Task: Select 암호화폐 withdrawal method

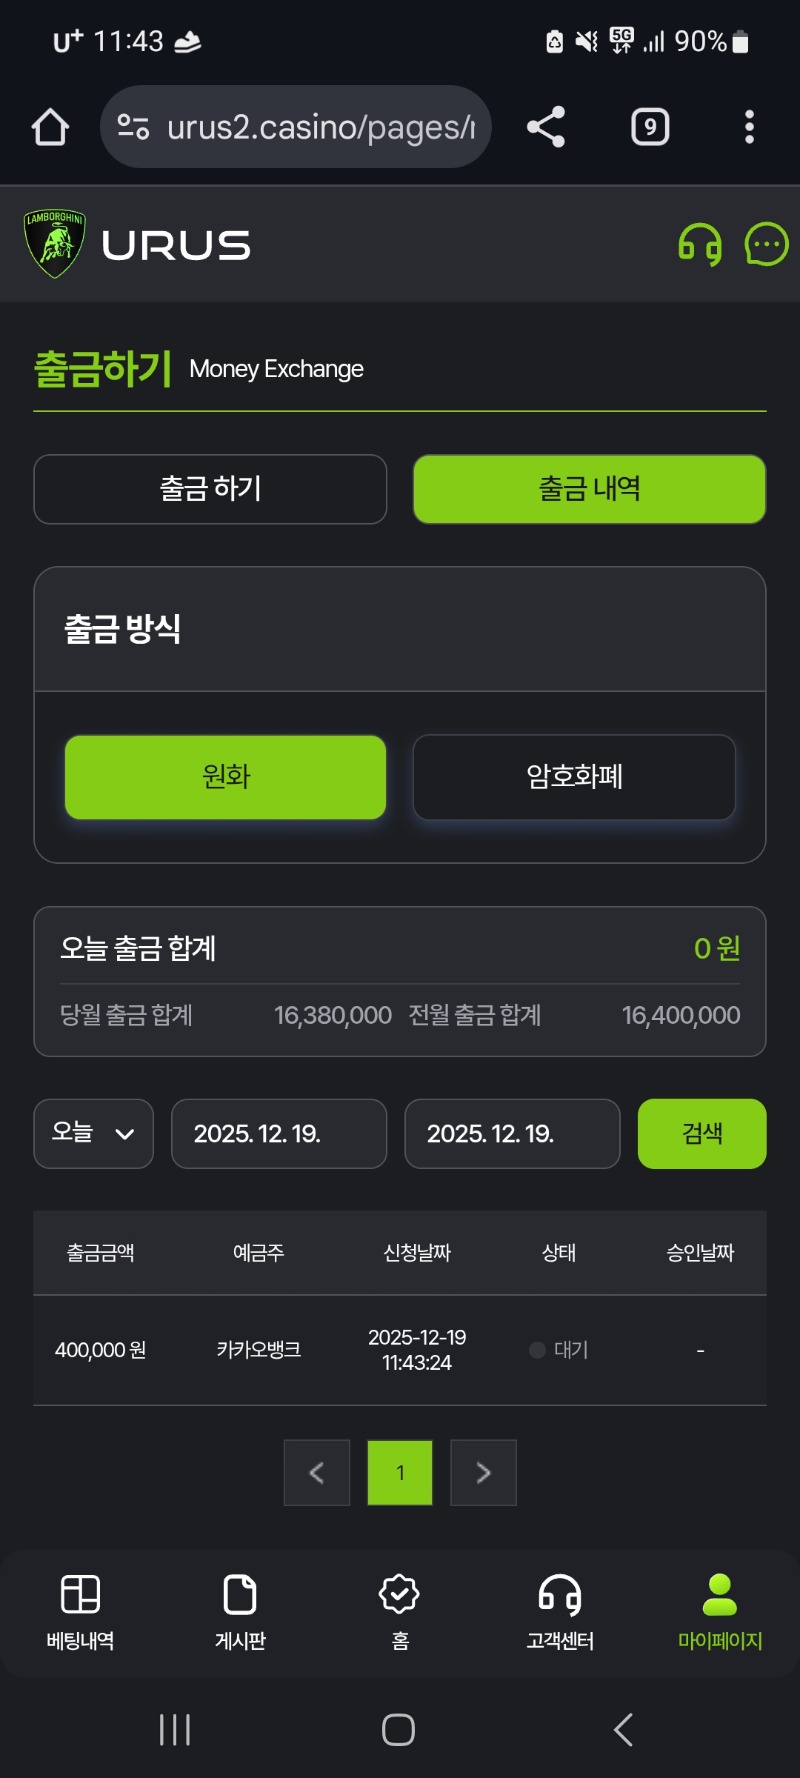Action: 574,777
